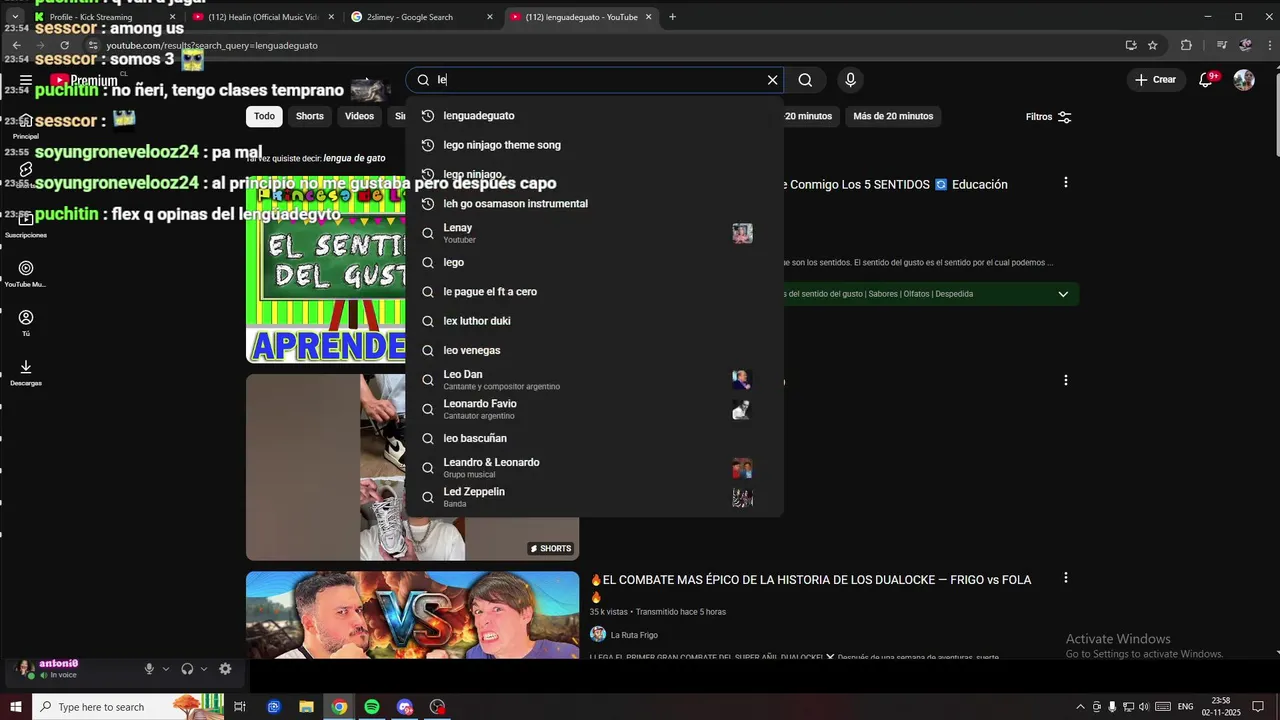Choose suggestion 'leo venegas'
Screen dimensions: 1280x720
tap(594, 350)
